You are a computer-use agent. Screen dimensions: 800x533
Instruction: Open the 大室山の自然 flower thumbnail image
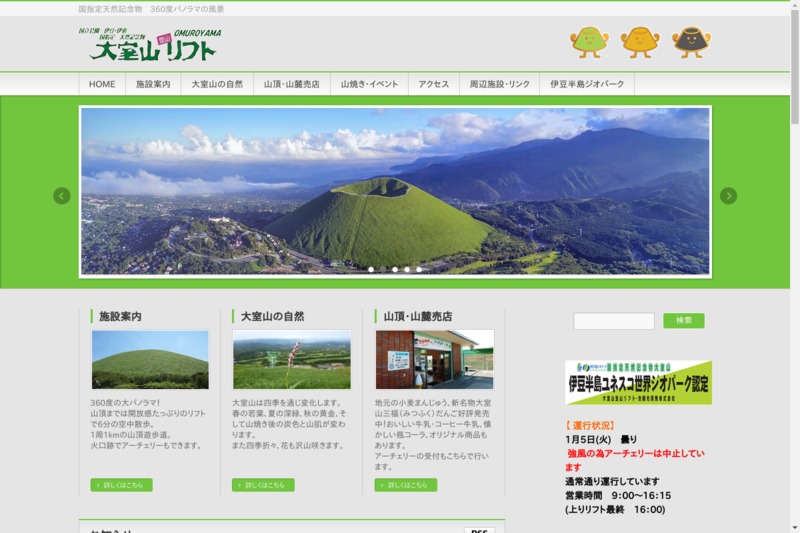292,359
